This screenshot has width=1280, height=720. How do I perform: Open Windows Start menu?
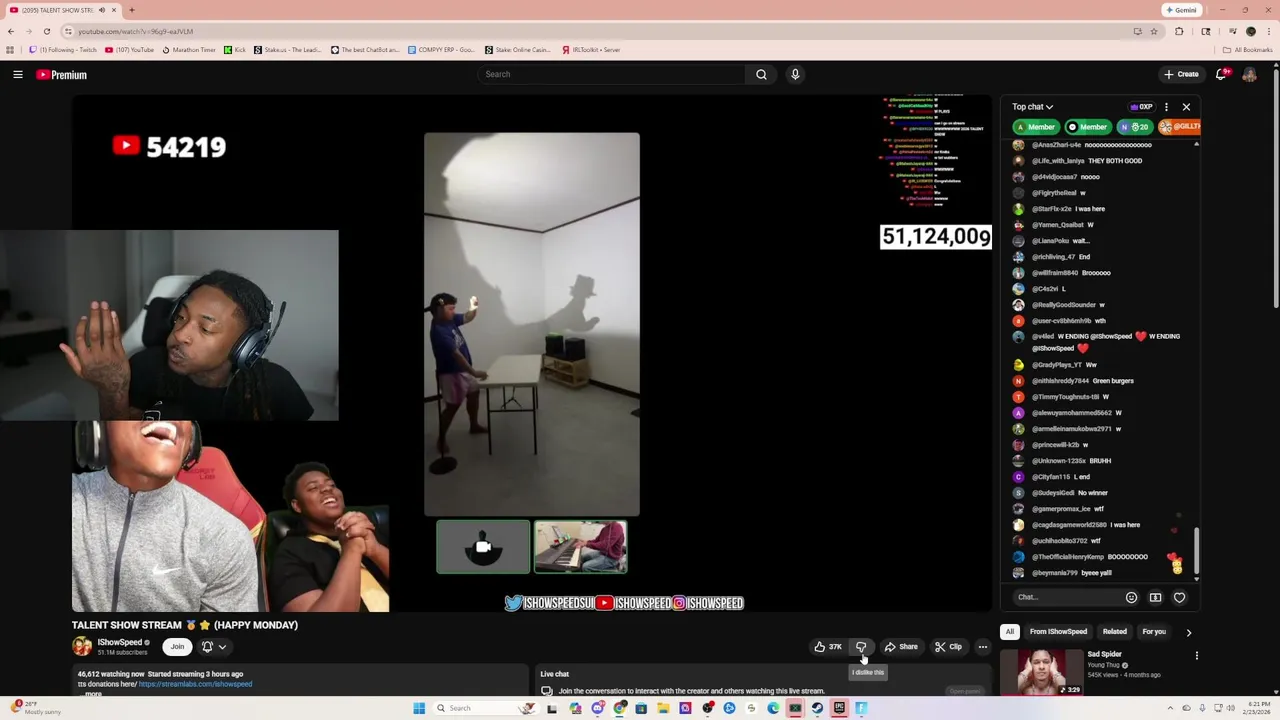(x=419, y=708)
